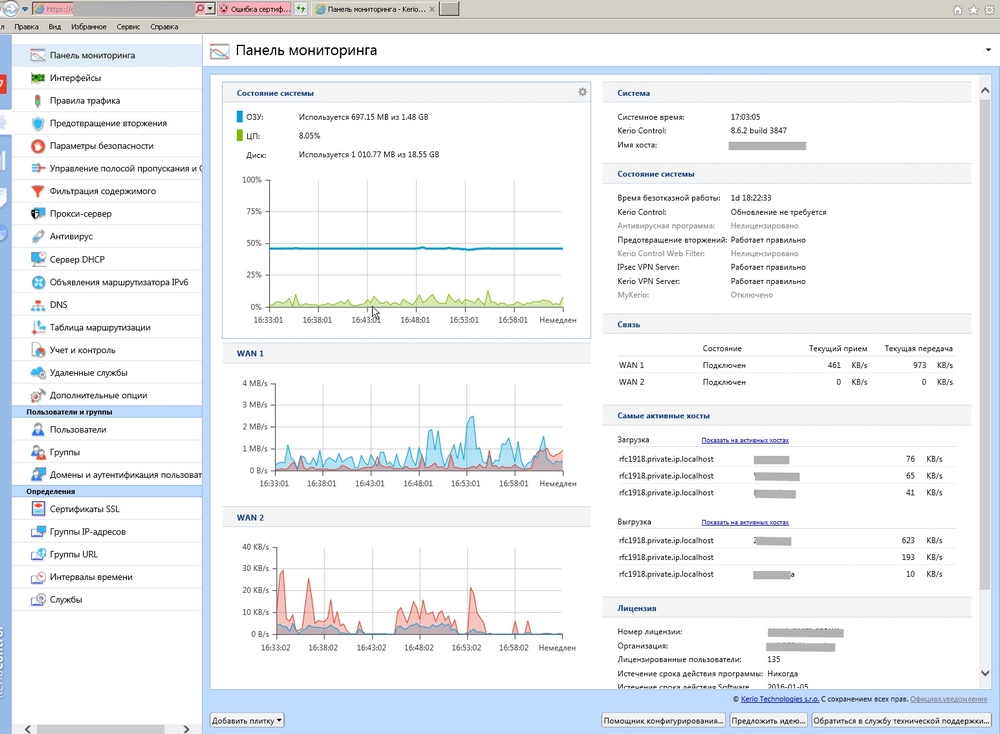Open the browser address bar dropdown
1000x734 pixels.
coord(210,9)
